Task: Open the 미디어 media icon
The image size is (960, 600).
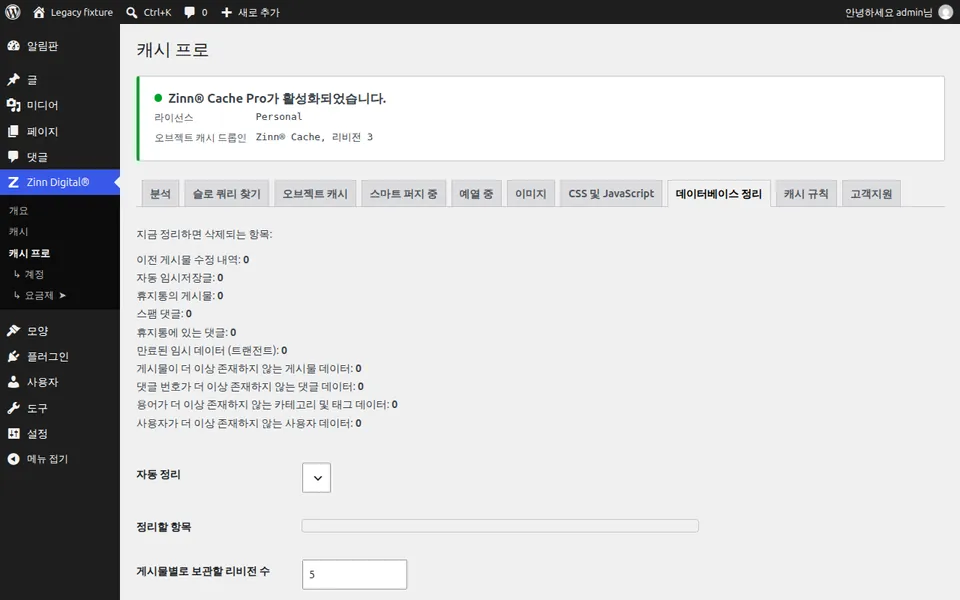Action: [13, 105]
